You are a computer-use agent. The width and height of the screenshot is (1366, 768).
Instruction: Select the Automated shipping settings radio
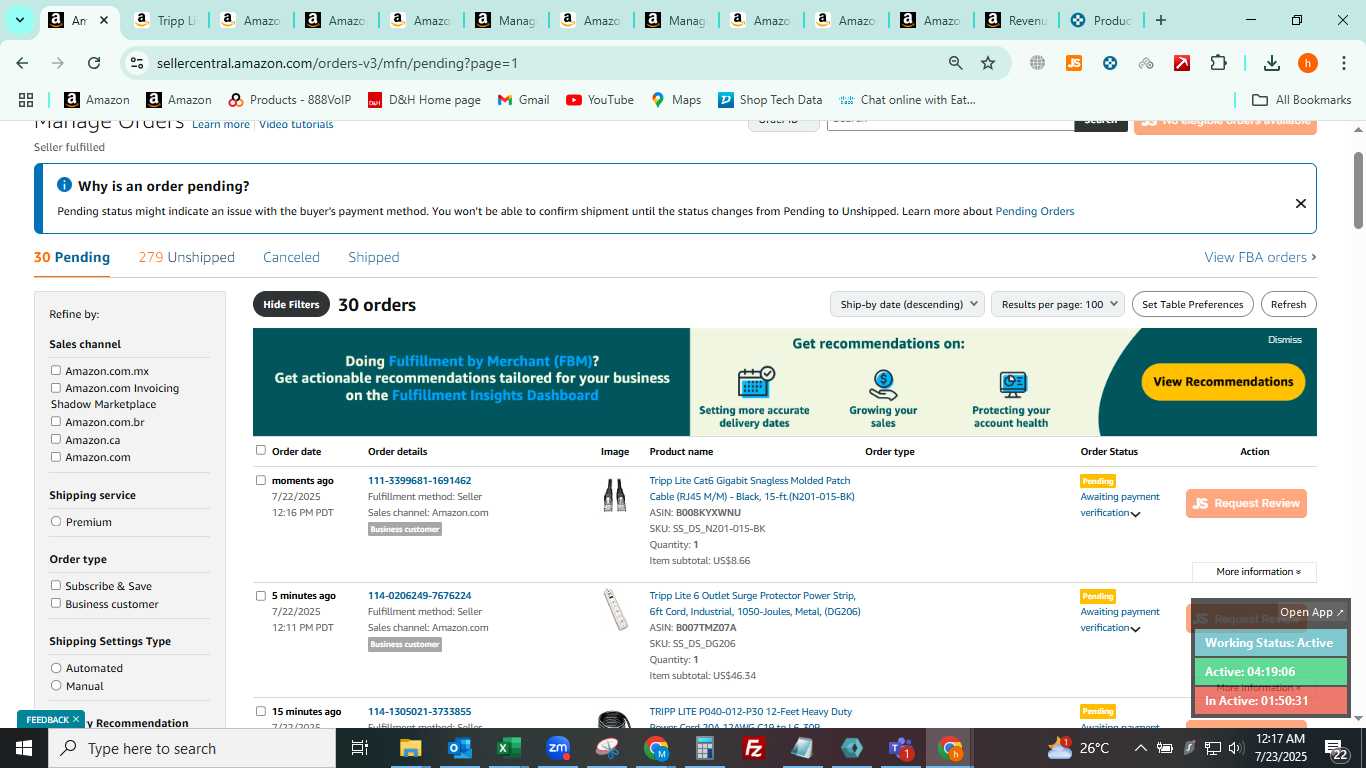coord(56,667)
